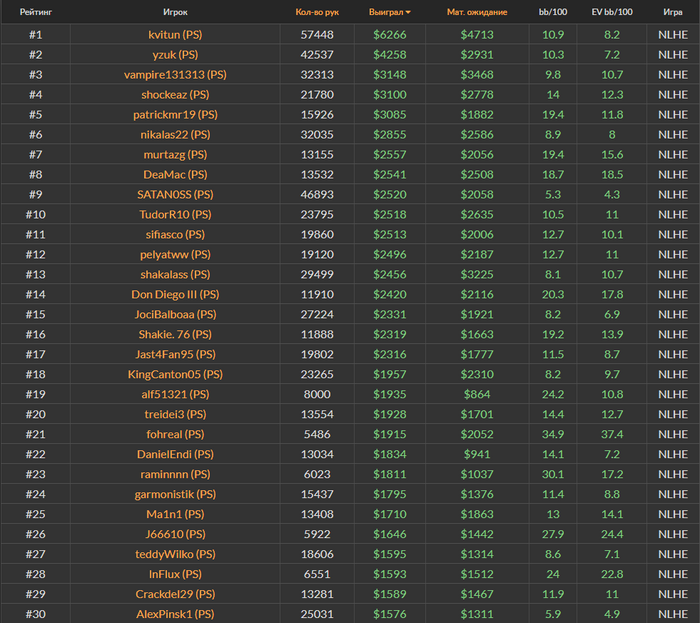
Task: Select teddyWilko (PS) in the ranking
Action: [175, 554]
